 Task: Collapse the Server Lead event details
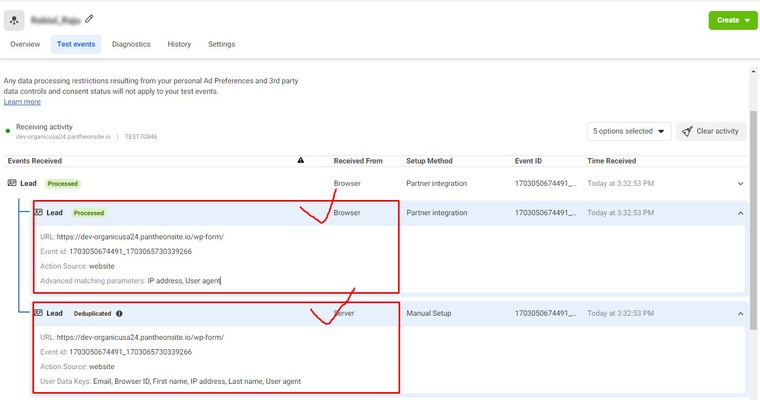pyautogui.click(x=740, y=313)
